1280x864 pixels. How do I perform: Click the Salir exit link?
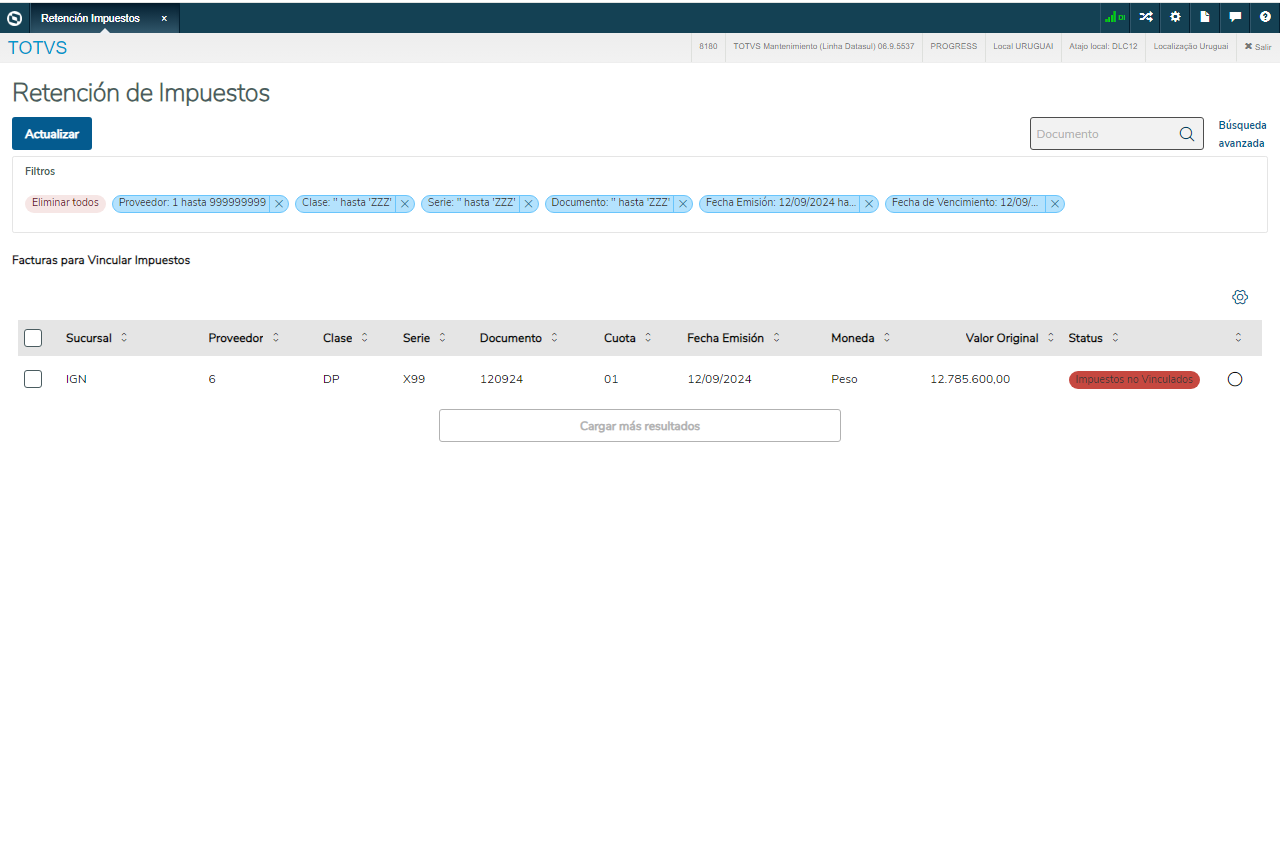1258,47
